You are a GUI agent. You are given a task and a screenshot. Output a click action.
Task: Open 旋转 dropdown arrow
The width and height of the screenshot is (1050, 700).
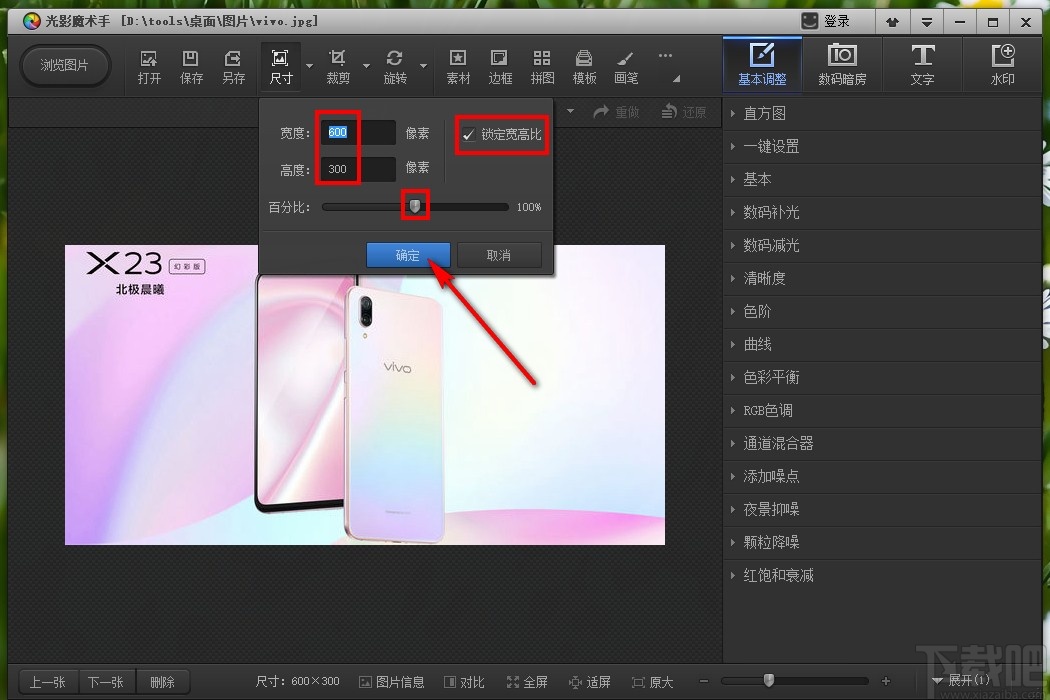pyautogui.click(x=423, y=66)
